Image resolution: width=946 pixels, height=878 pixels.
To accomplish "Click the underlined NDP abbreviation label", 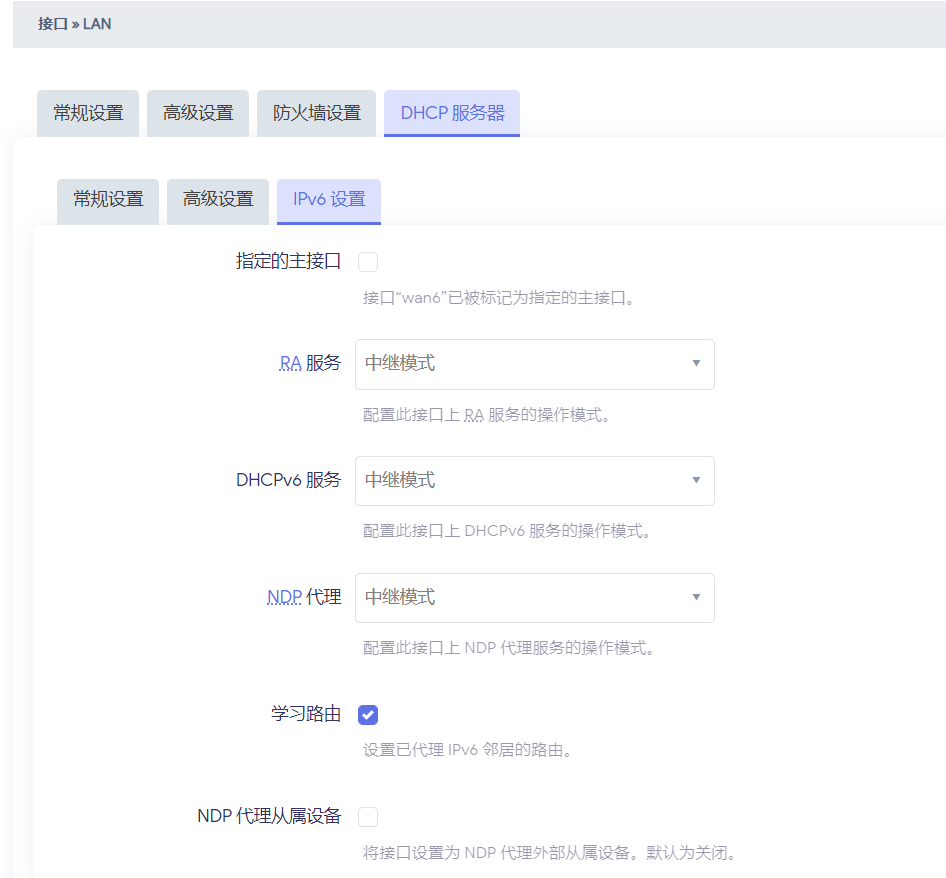I will click(x=284, y=597).
